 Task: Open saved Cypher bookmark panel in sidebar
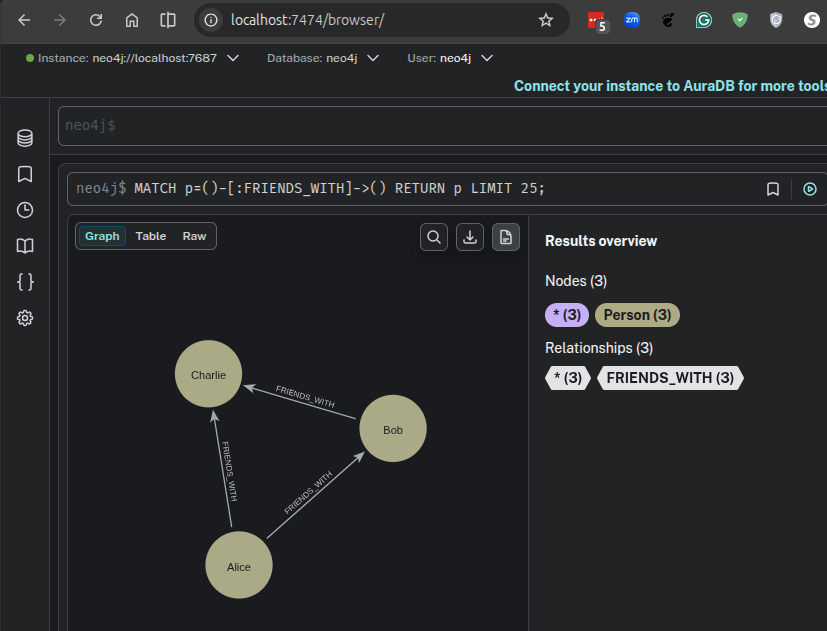click(x=25, y=174)
